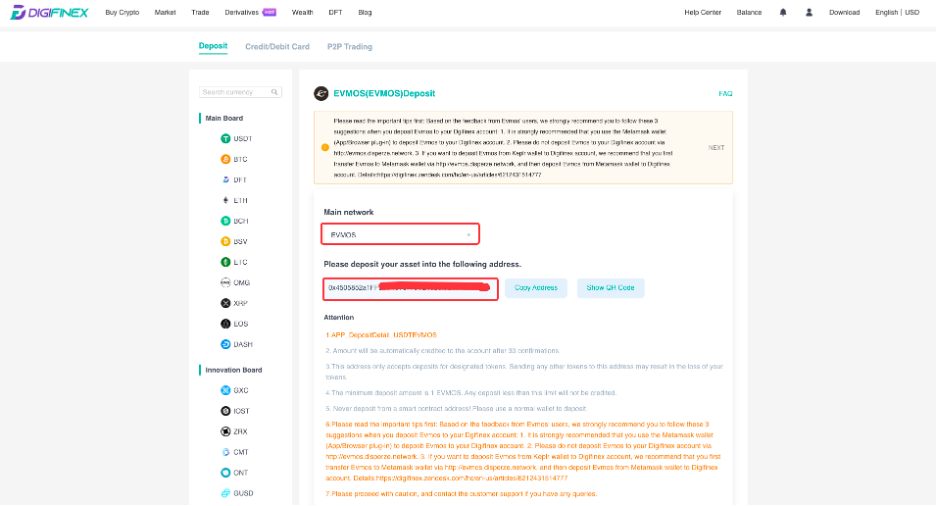The width and height of the screenshot is (936, 506).
Task: Select the BCH coin icon
Action: pyautogui.click(x=225, y=221)
